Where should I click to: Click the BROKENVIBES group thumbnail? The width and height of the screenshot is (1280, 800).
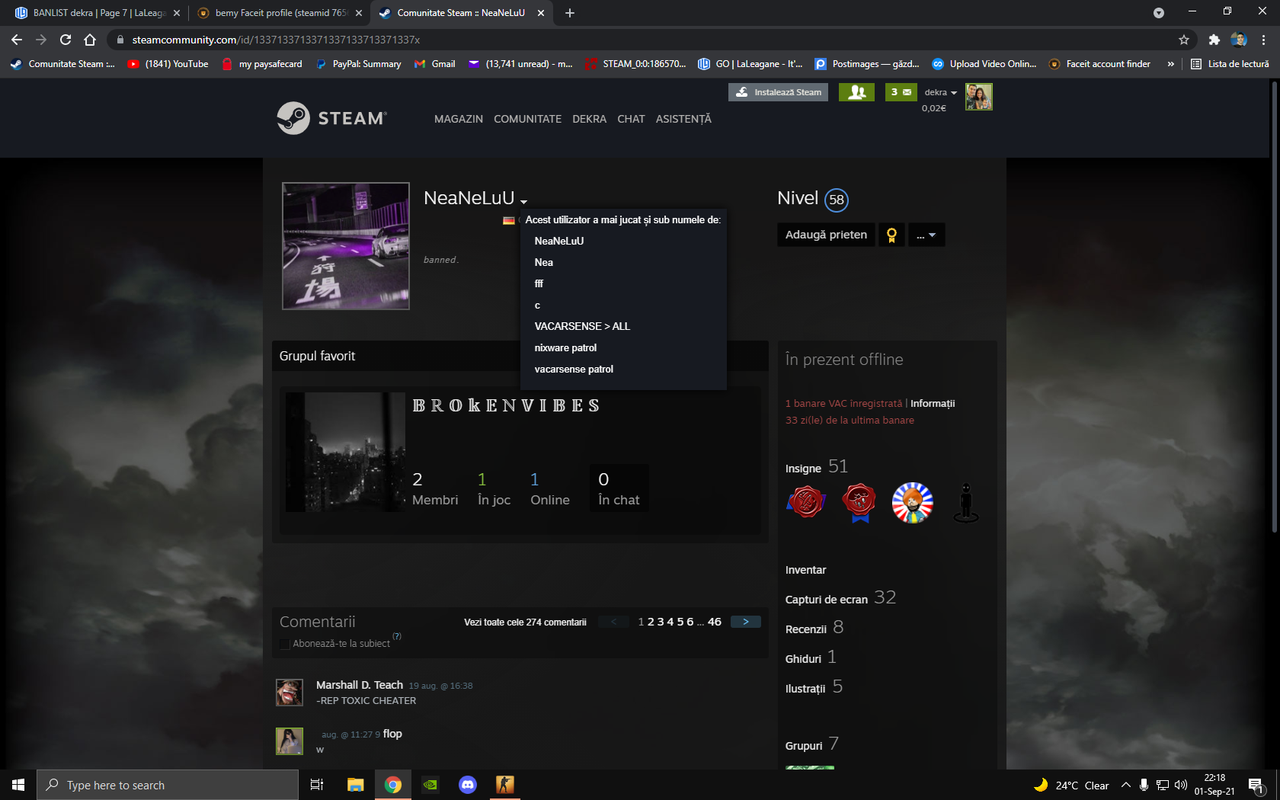coord(346,452)
